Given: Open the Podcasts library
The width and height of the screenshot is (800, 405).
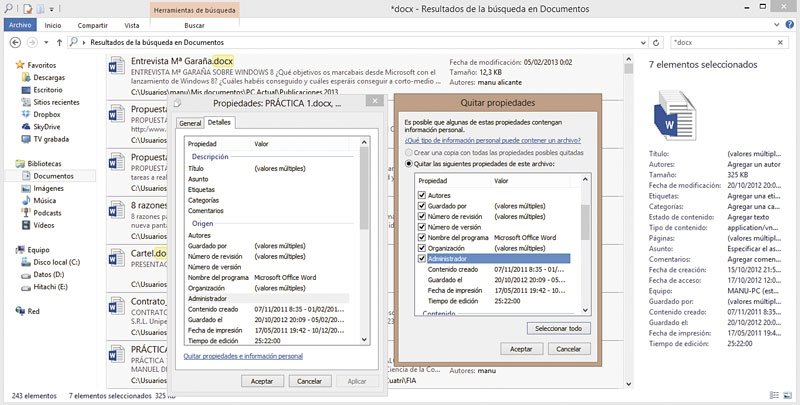Looking at the screenshot, I should tap(47, 213).
